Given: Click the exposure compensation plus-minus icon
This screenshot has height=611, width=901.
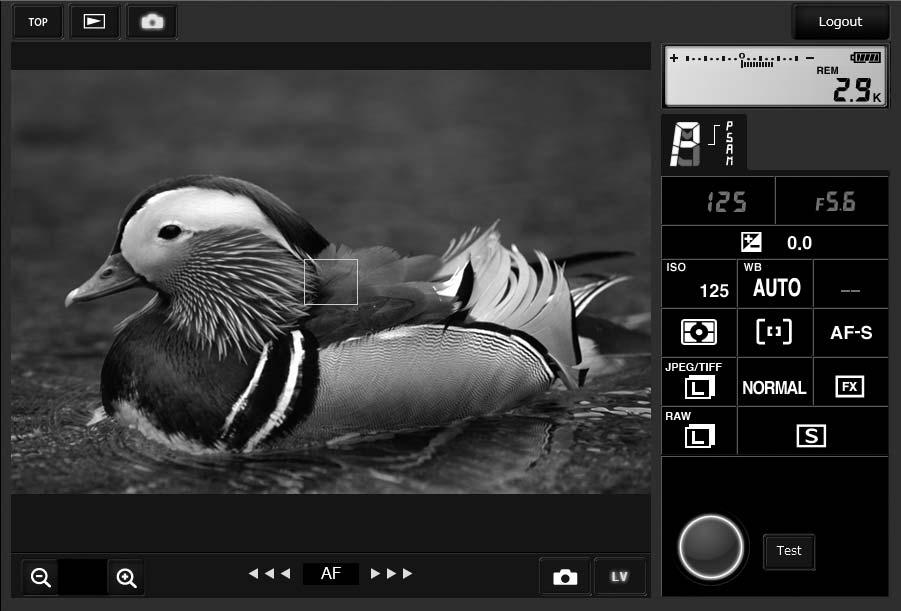Looking at the screenshot, I should (x=751, y=243).
